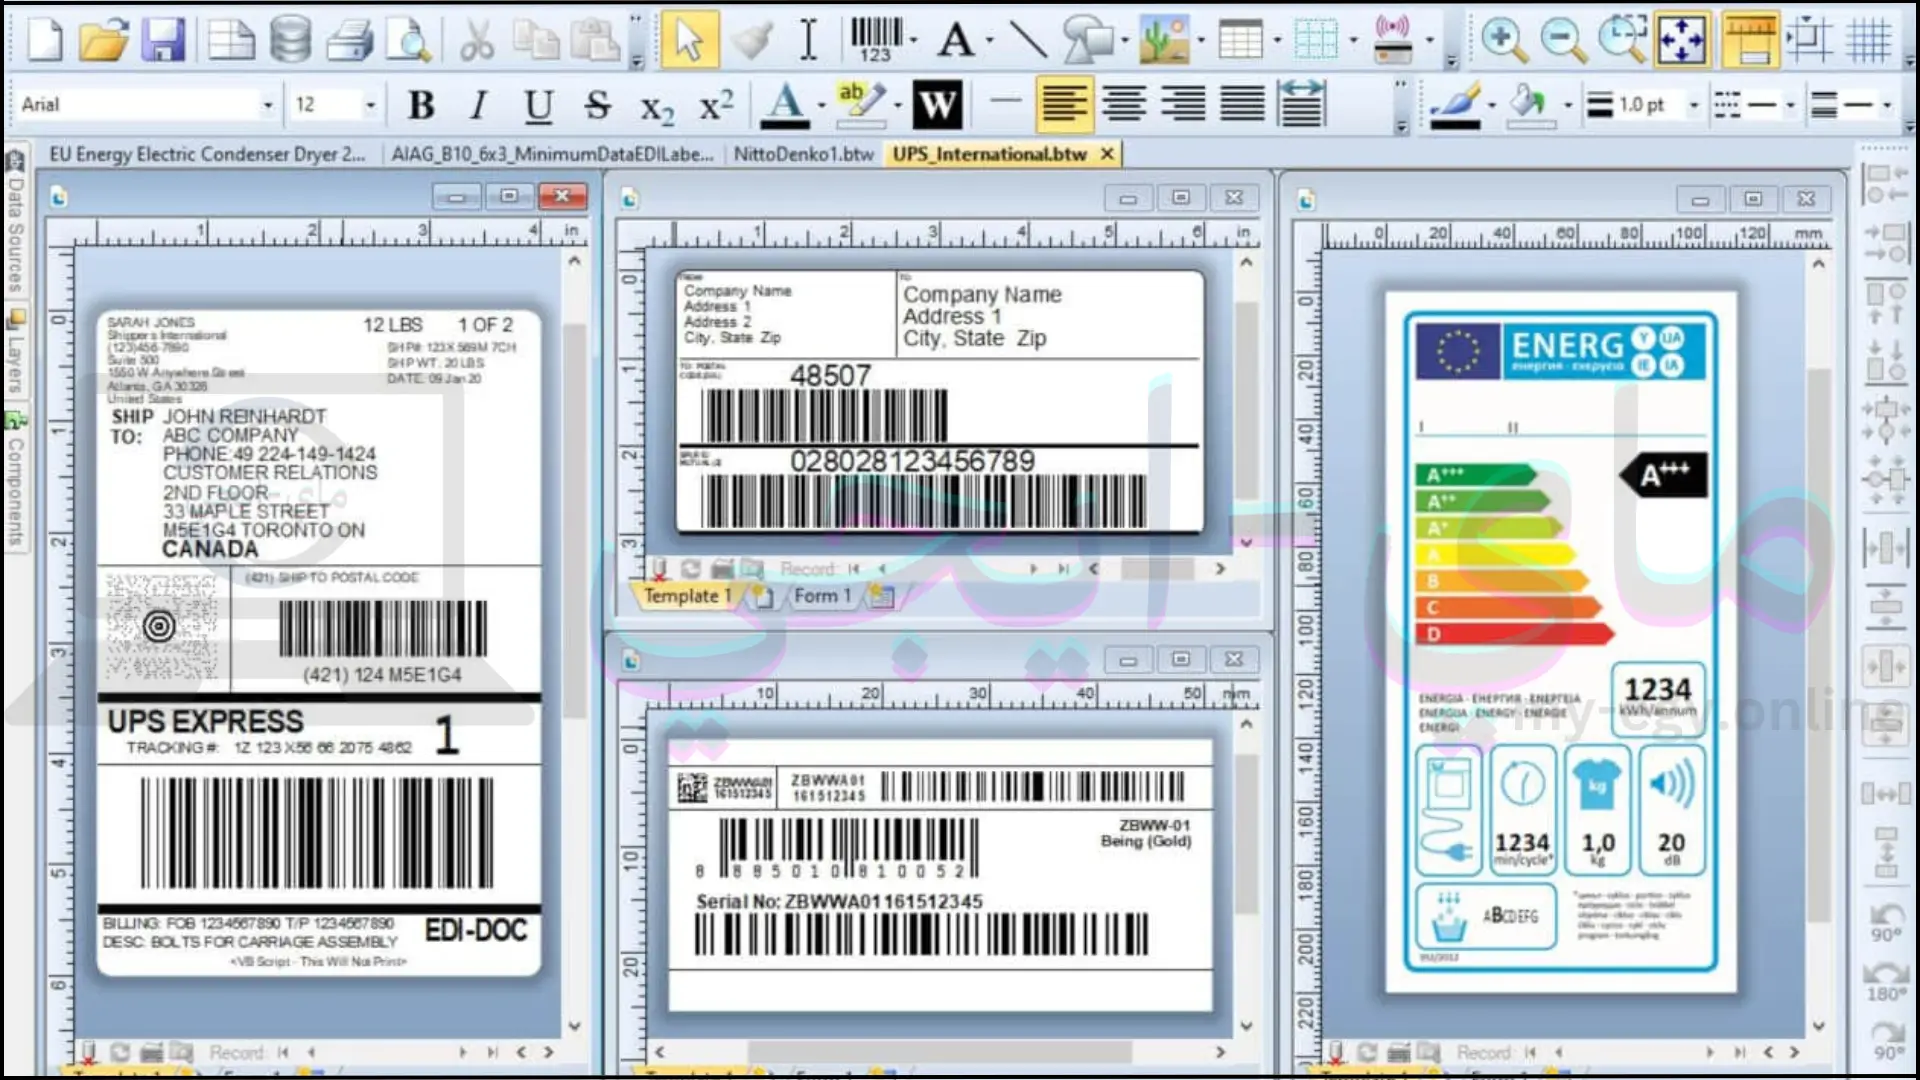Open a file with the Open folder icon
1920x1080 pixels.
click(103, 40)
